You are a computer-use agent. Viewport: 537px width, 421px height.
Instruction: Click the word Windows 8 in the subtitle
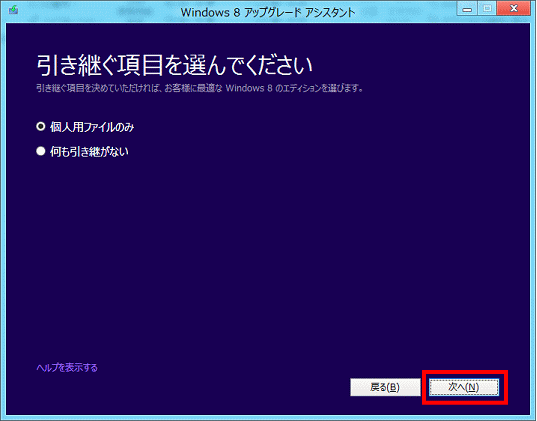coord(249,88)
